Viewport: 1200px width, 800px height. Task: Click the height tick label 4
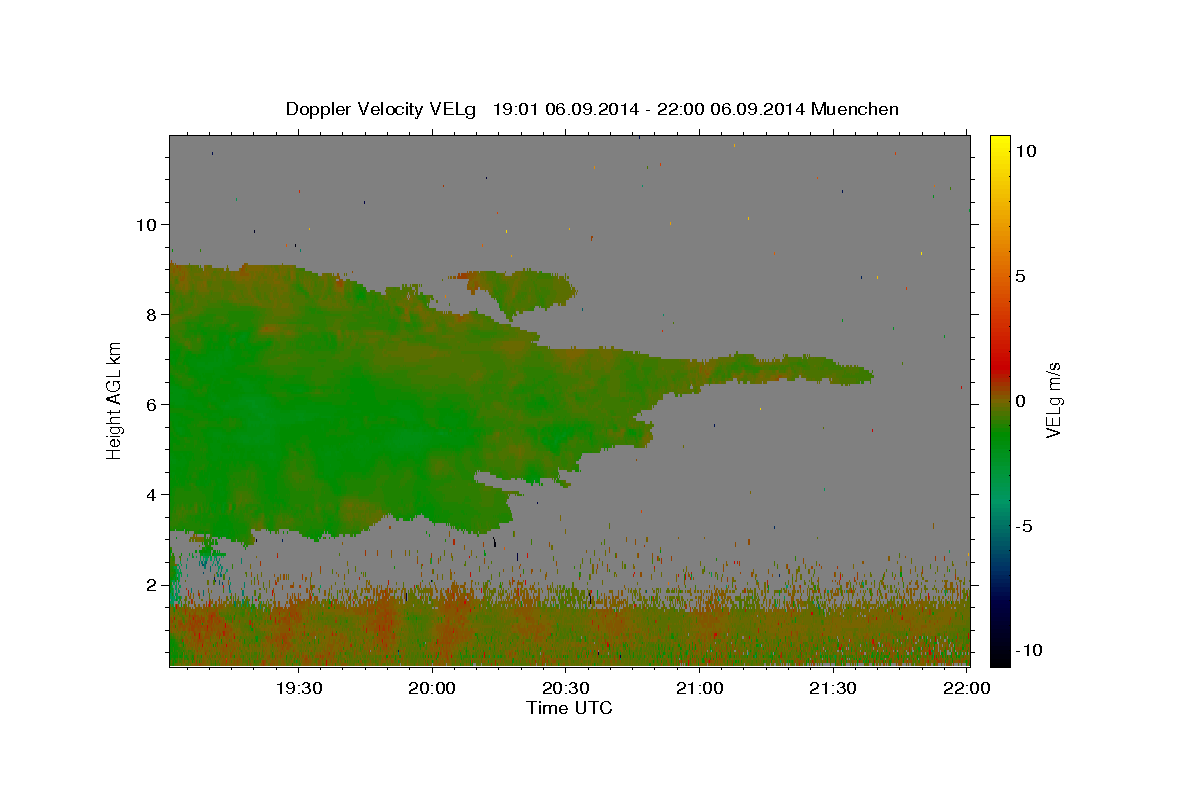pyautogui.click(x=152, y=494)
